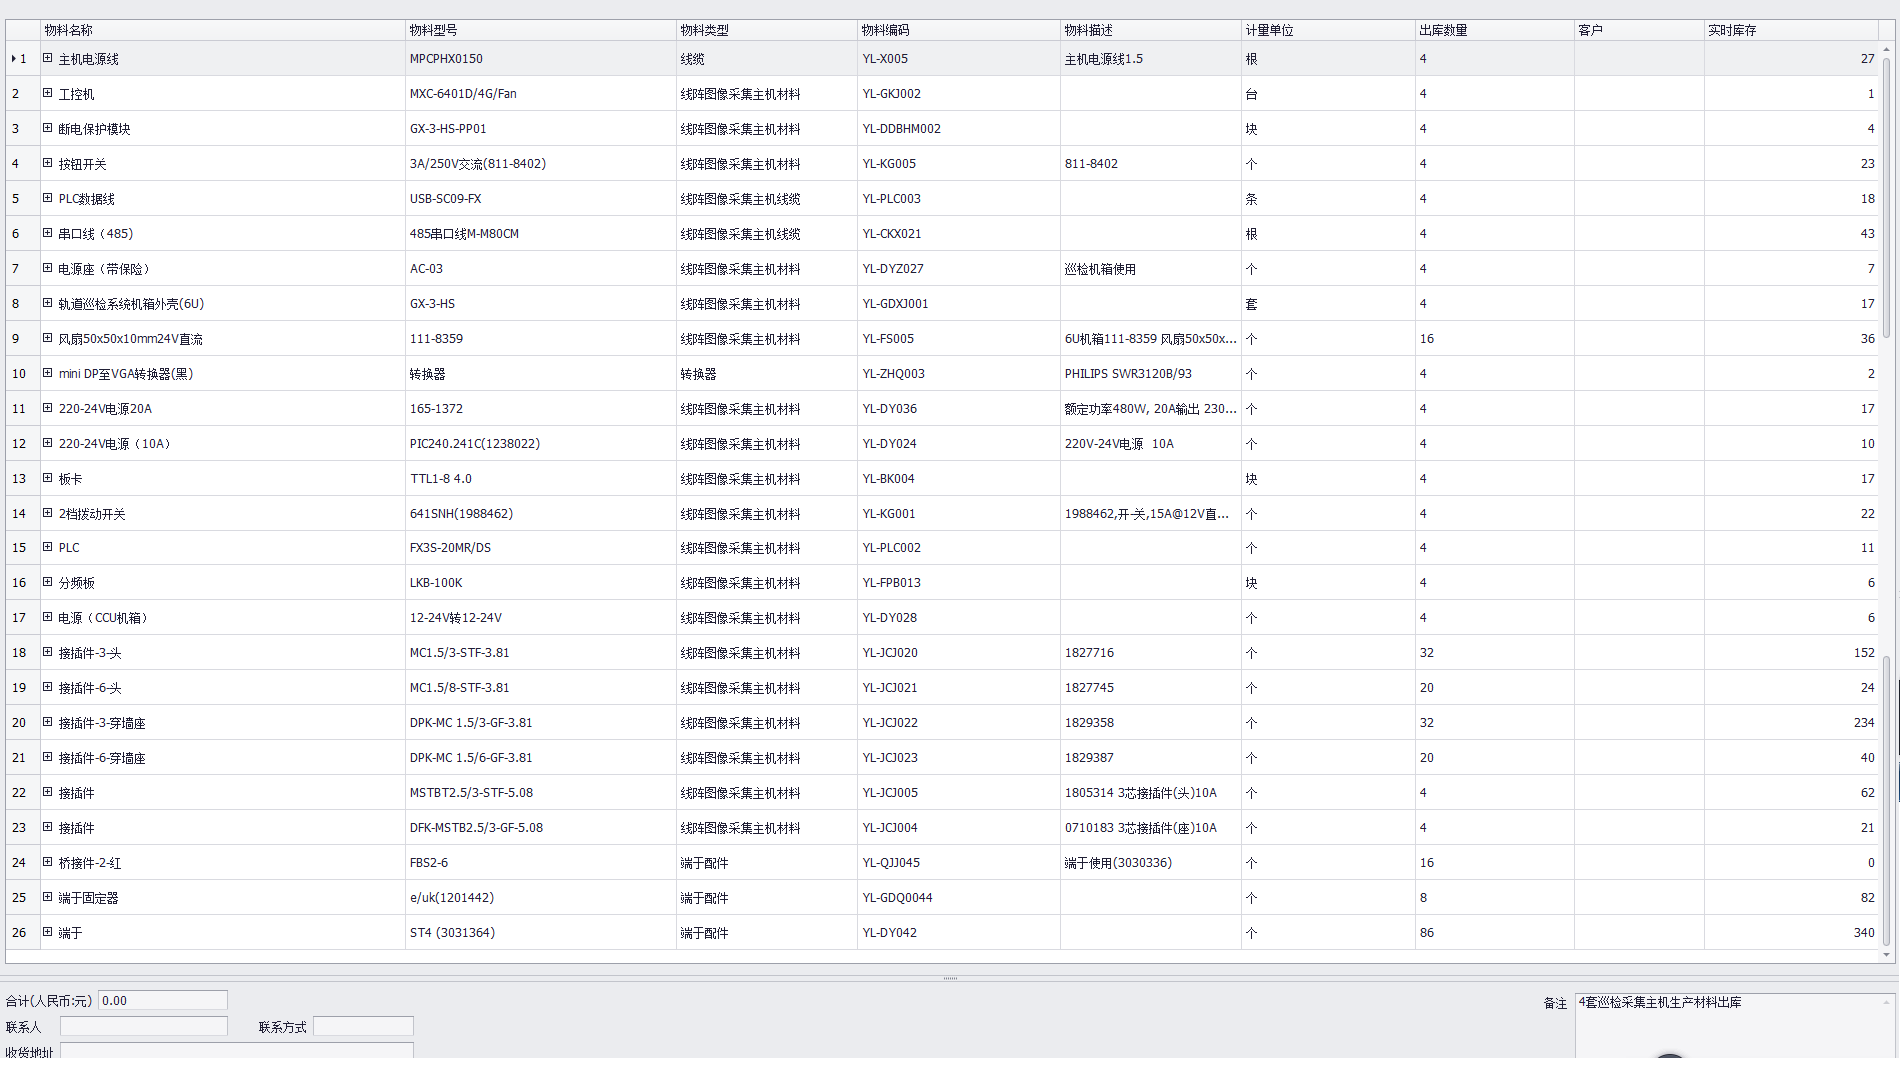Focus the 联系人 input field
This screenshot has height=1080, width=1900.
[x=144, y=1026]
